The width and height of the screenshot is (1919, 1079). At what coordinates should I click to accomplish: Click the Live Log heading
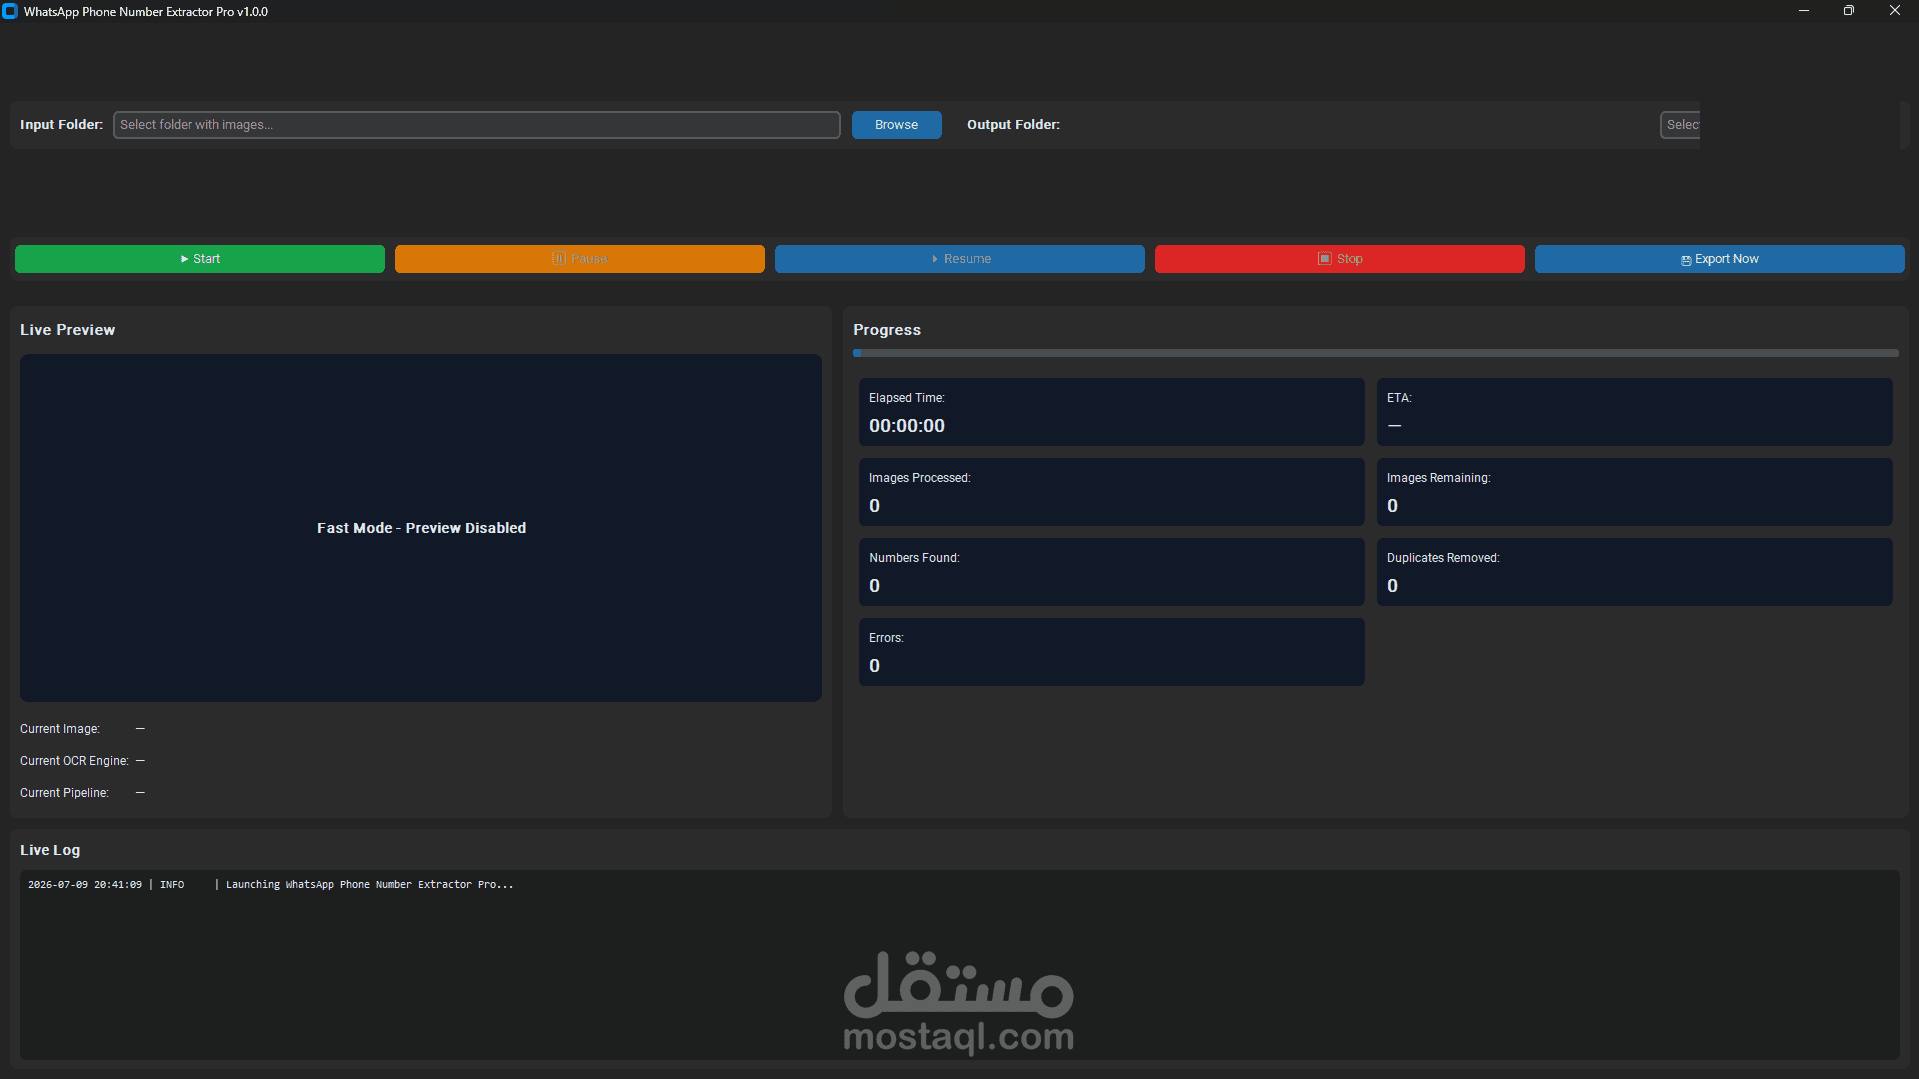tap(50, 850)
